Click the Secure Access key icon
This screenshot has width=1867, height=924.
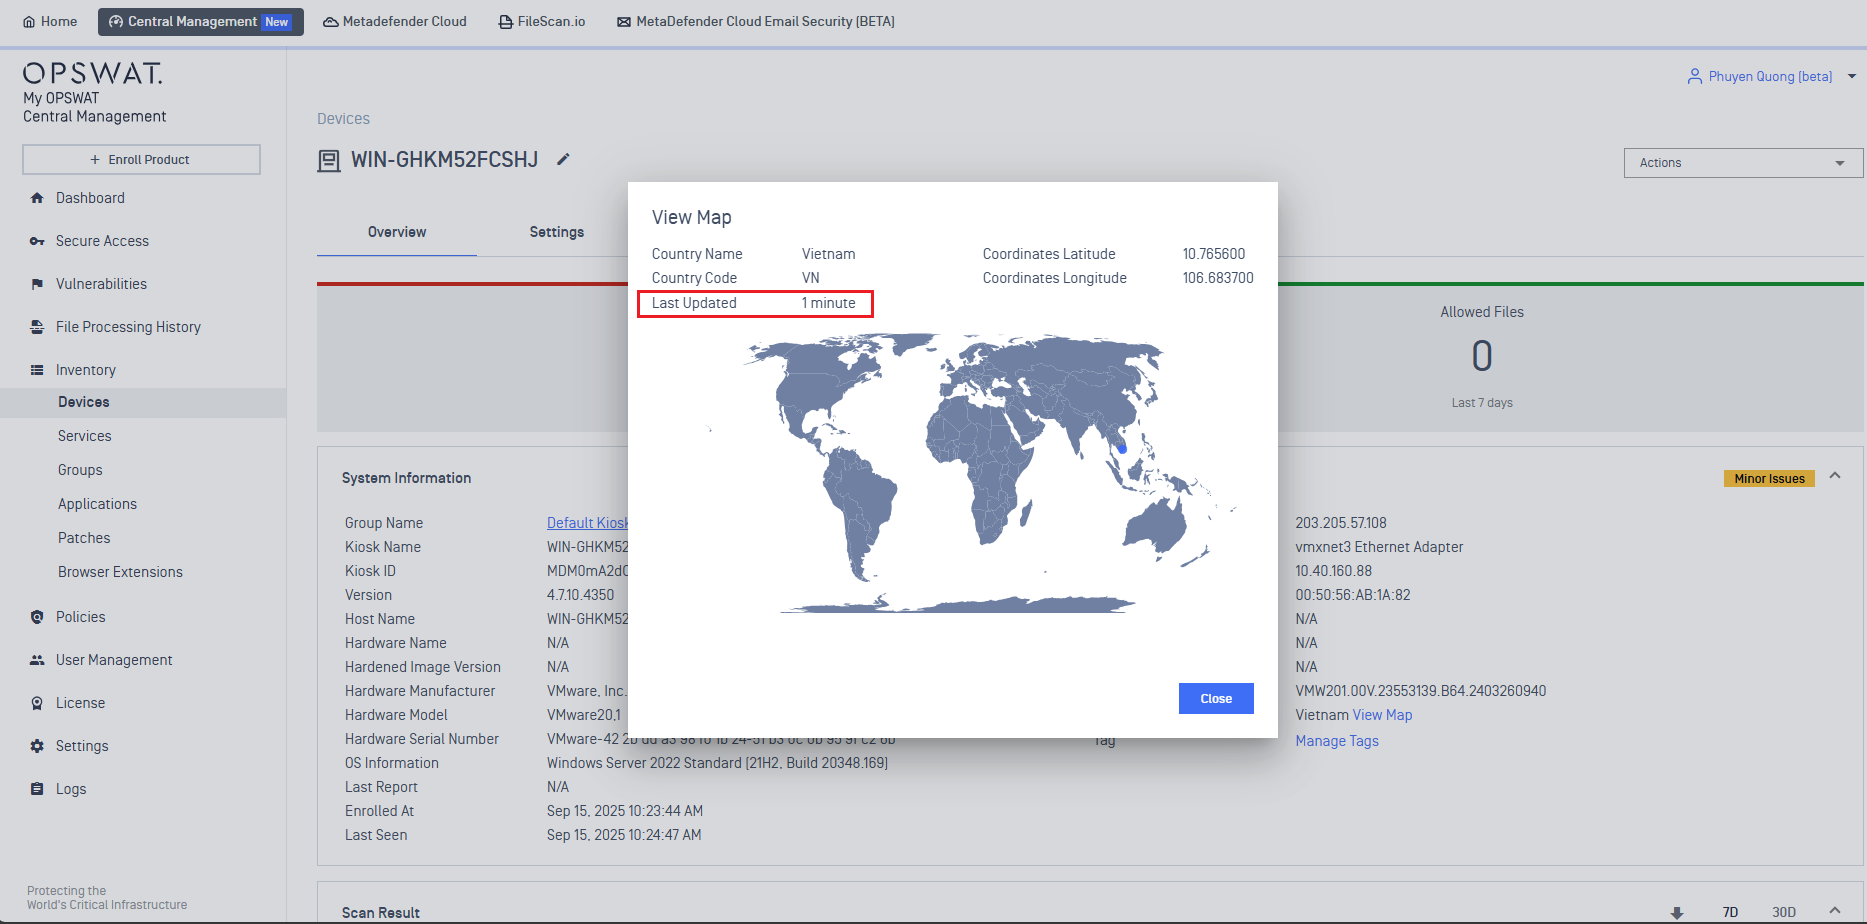pos(37,241)
